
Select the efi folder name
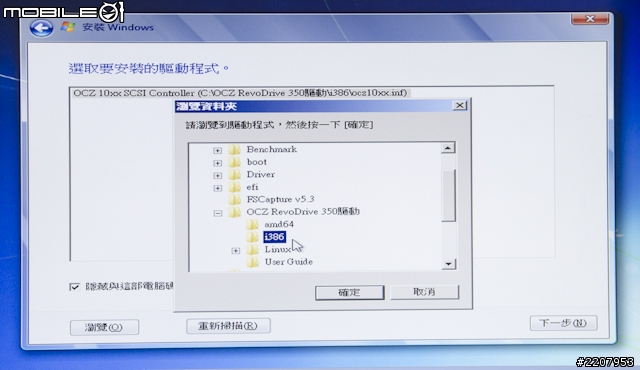tap(252, 187)
